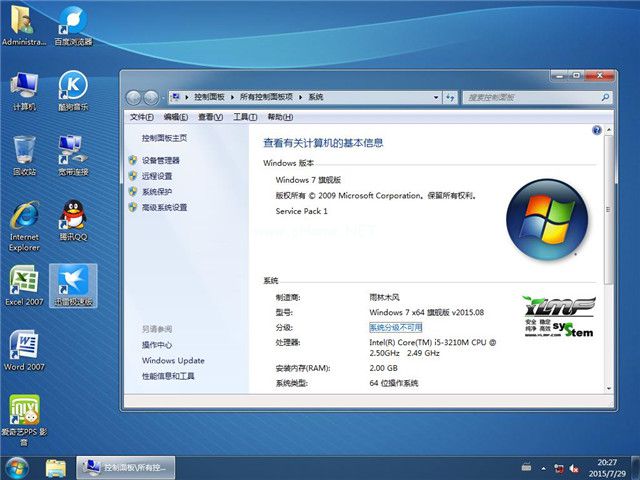Click the 'Windows 7 旗舰版' edition text
Image resolution: width=640 pixels, height=480 pixels.
click(x=308, y=180)
